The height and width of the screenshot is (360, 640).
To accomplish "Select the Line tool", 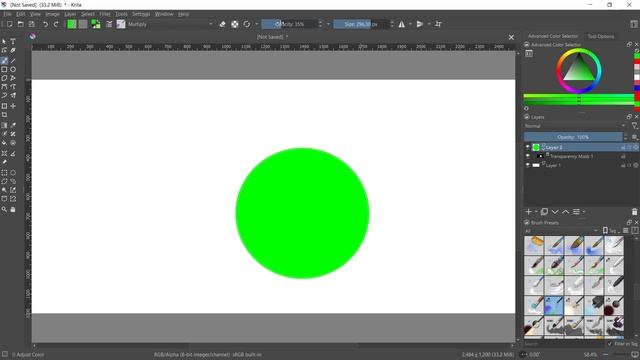I will pos(13,61).
